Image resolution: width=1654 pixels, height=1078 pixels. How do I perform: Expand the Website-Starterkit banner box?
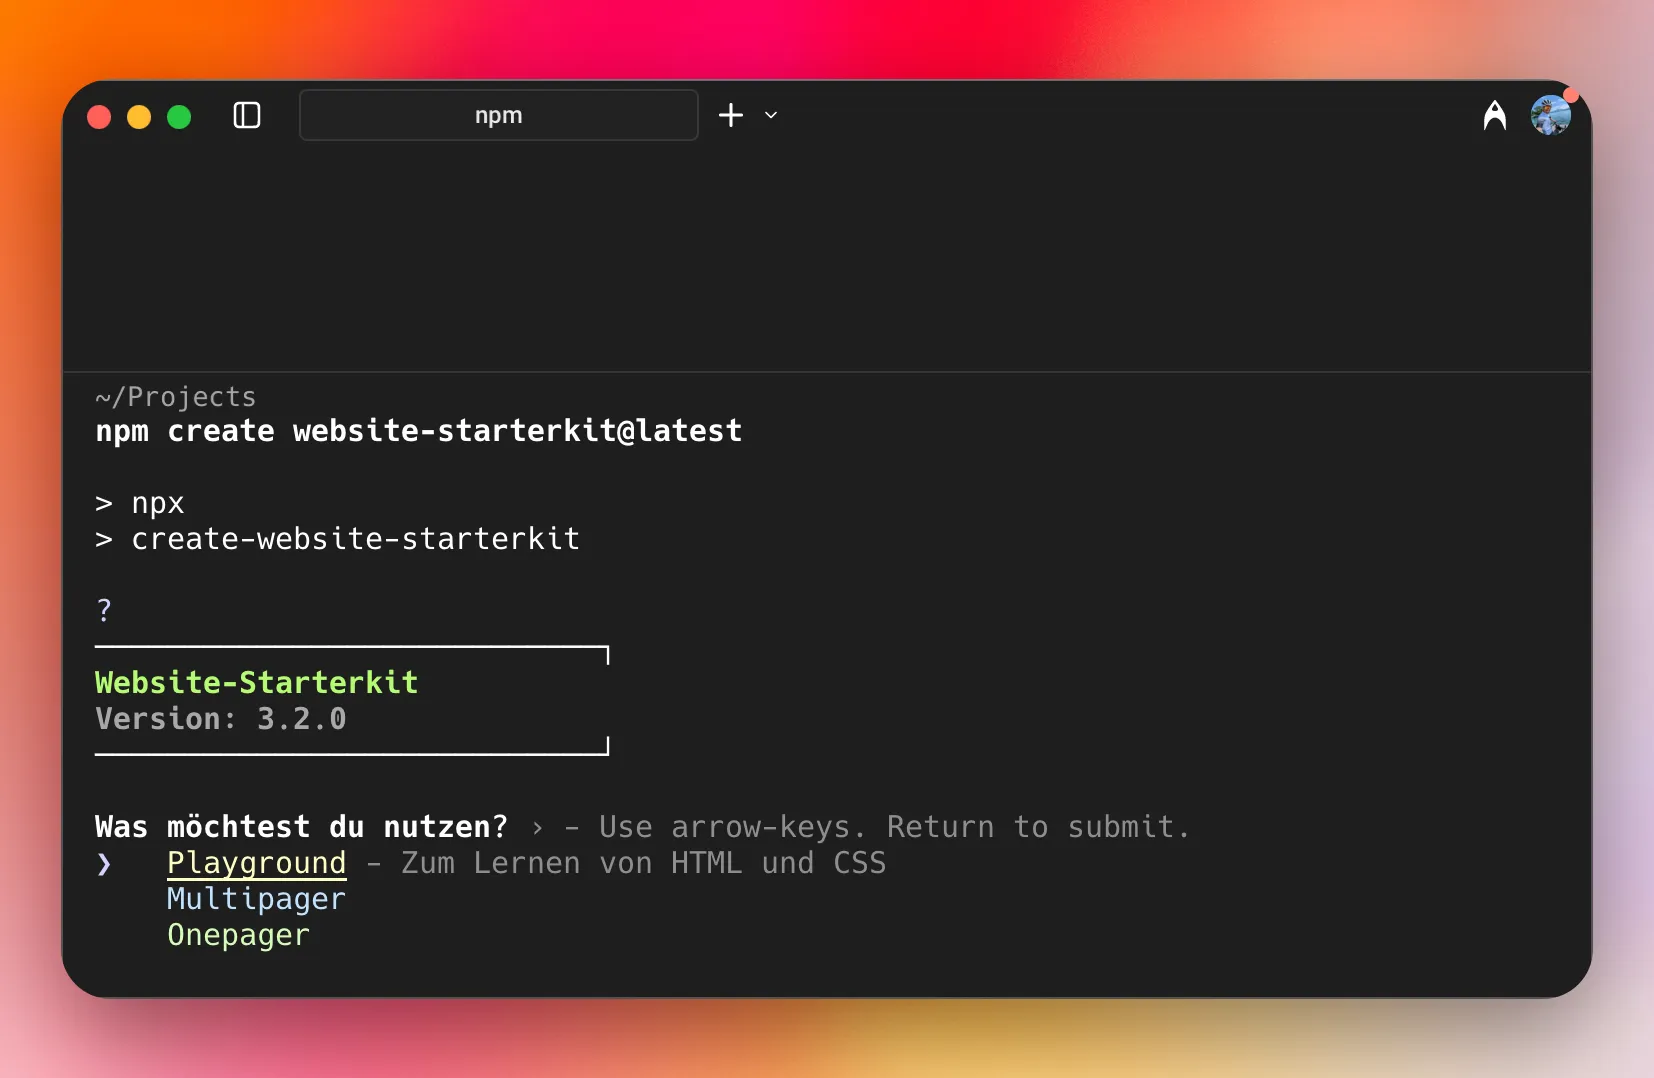pos(351,700)
